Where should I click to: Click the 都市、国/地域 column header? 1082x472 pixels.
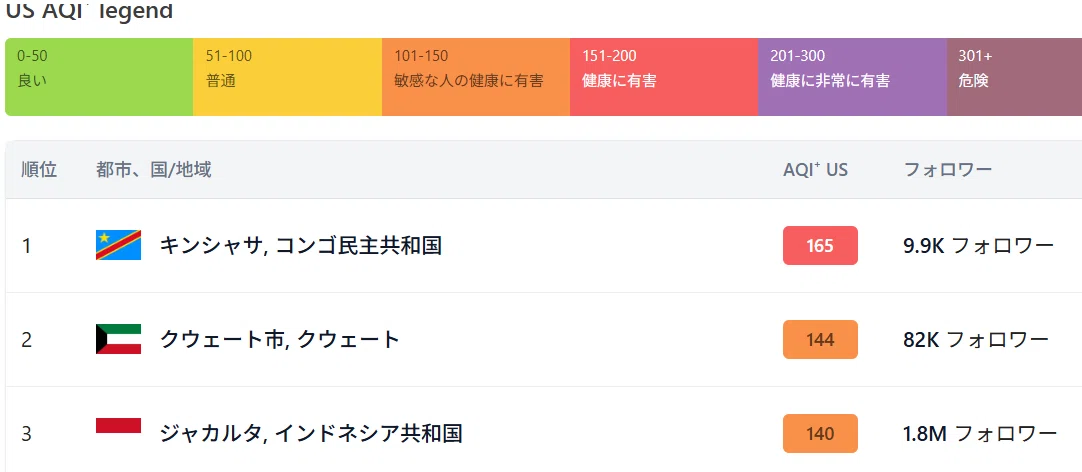point(154,170)
